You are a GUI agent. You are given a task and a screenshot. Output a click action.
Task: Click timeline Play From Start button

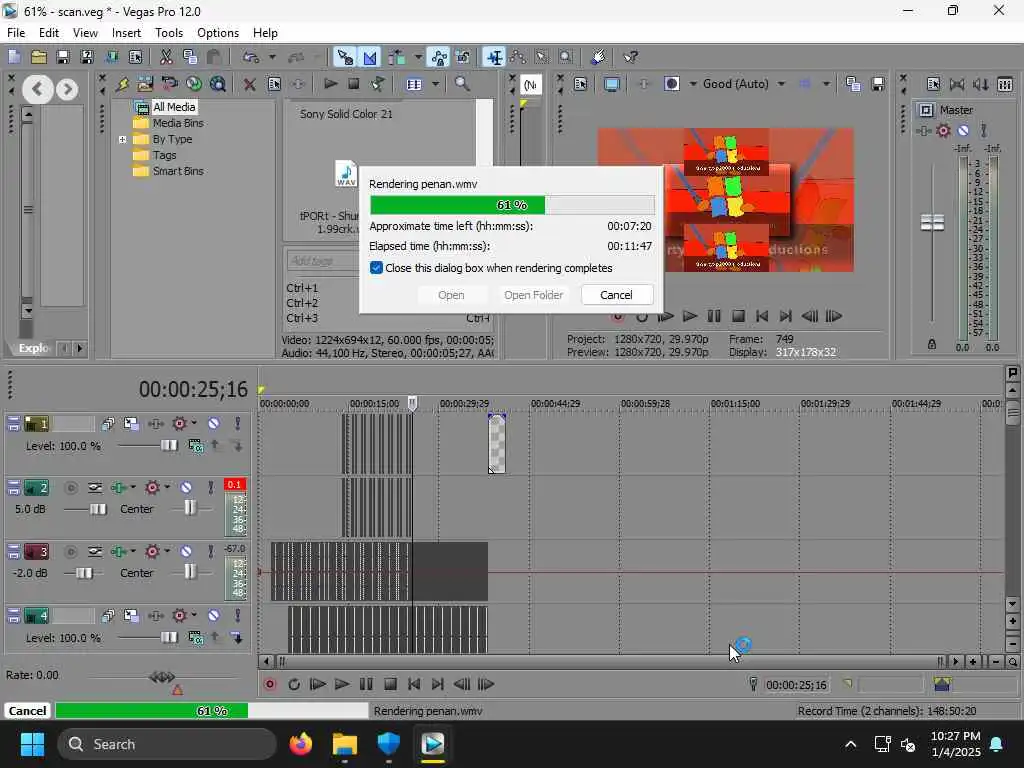click(x=317, y=684)
